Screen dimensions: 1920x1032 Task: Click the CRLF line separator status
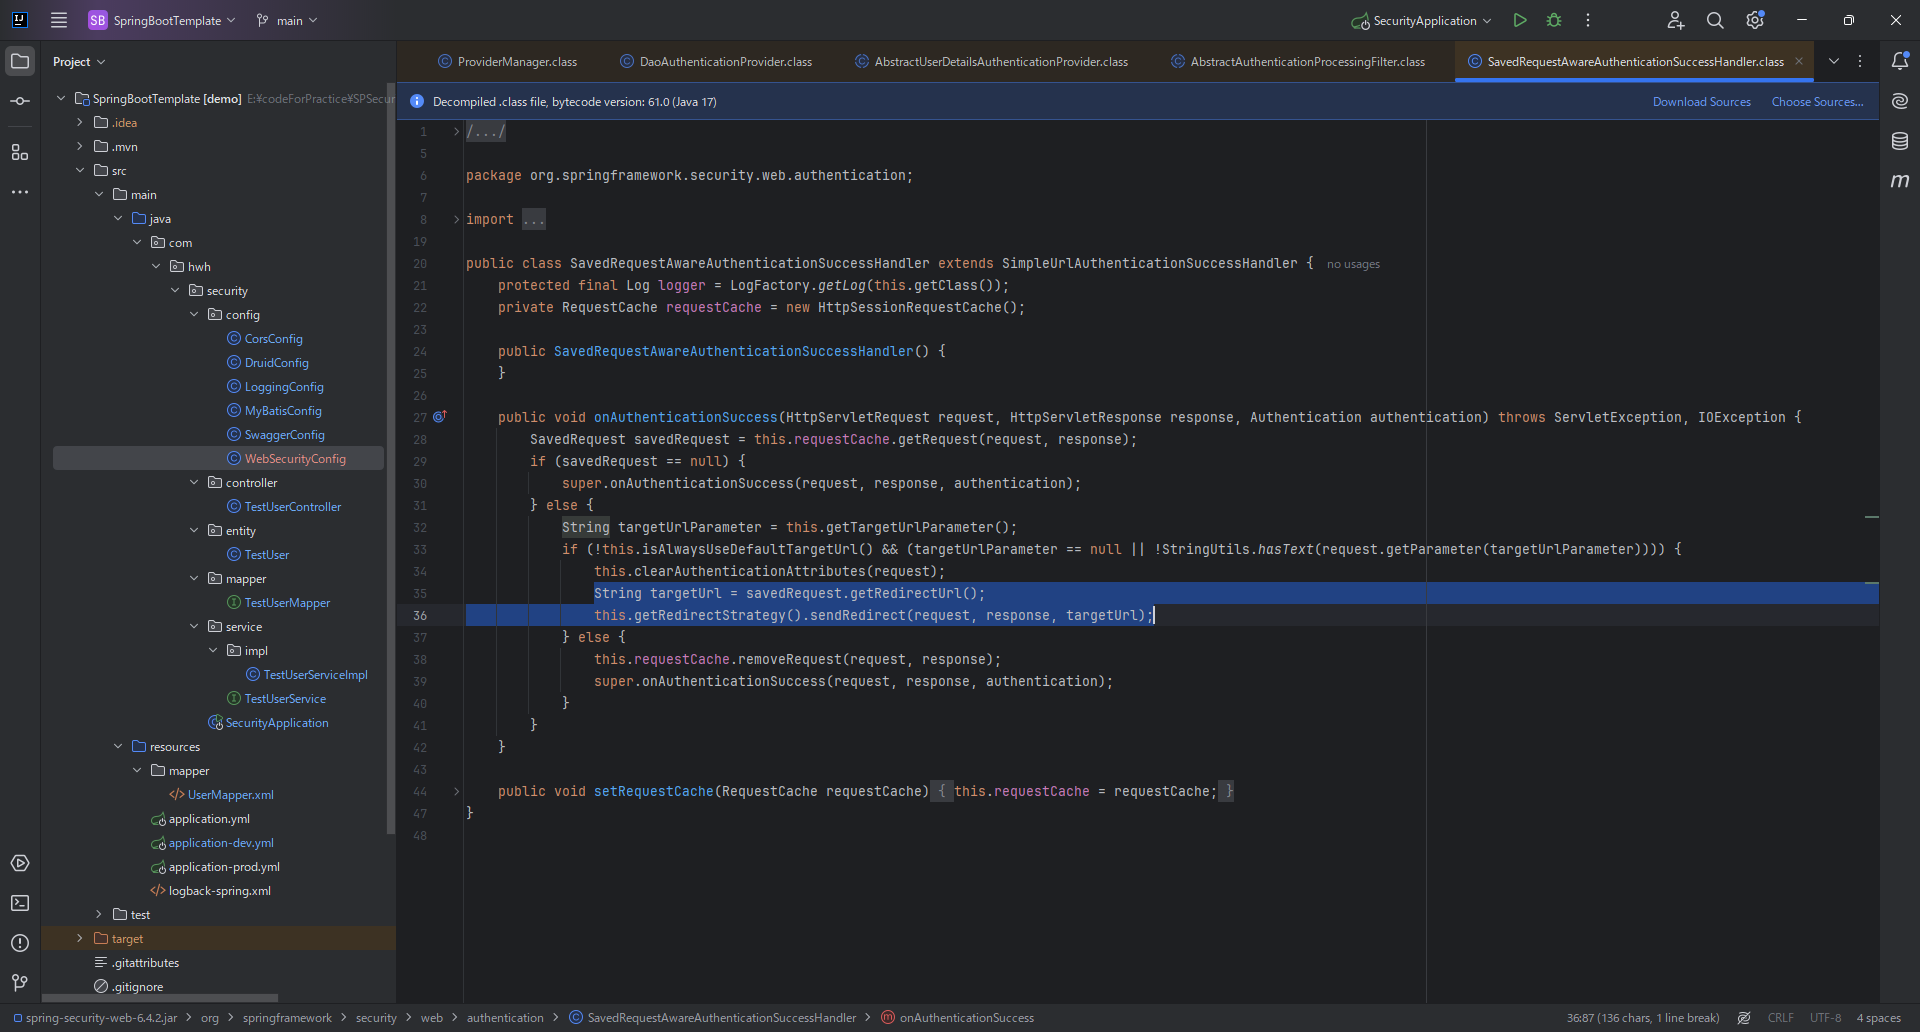1780,1018
